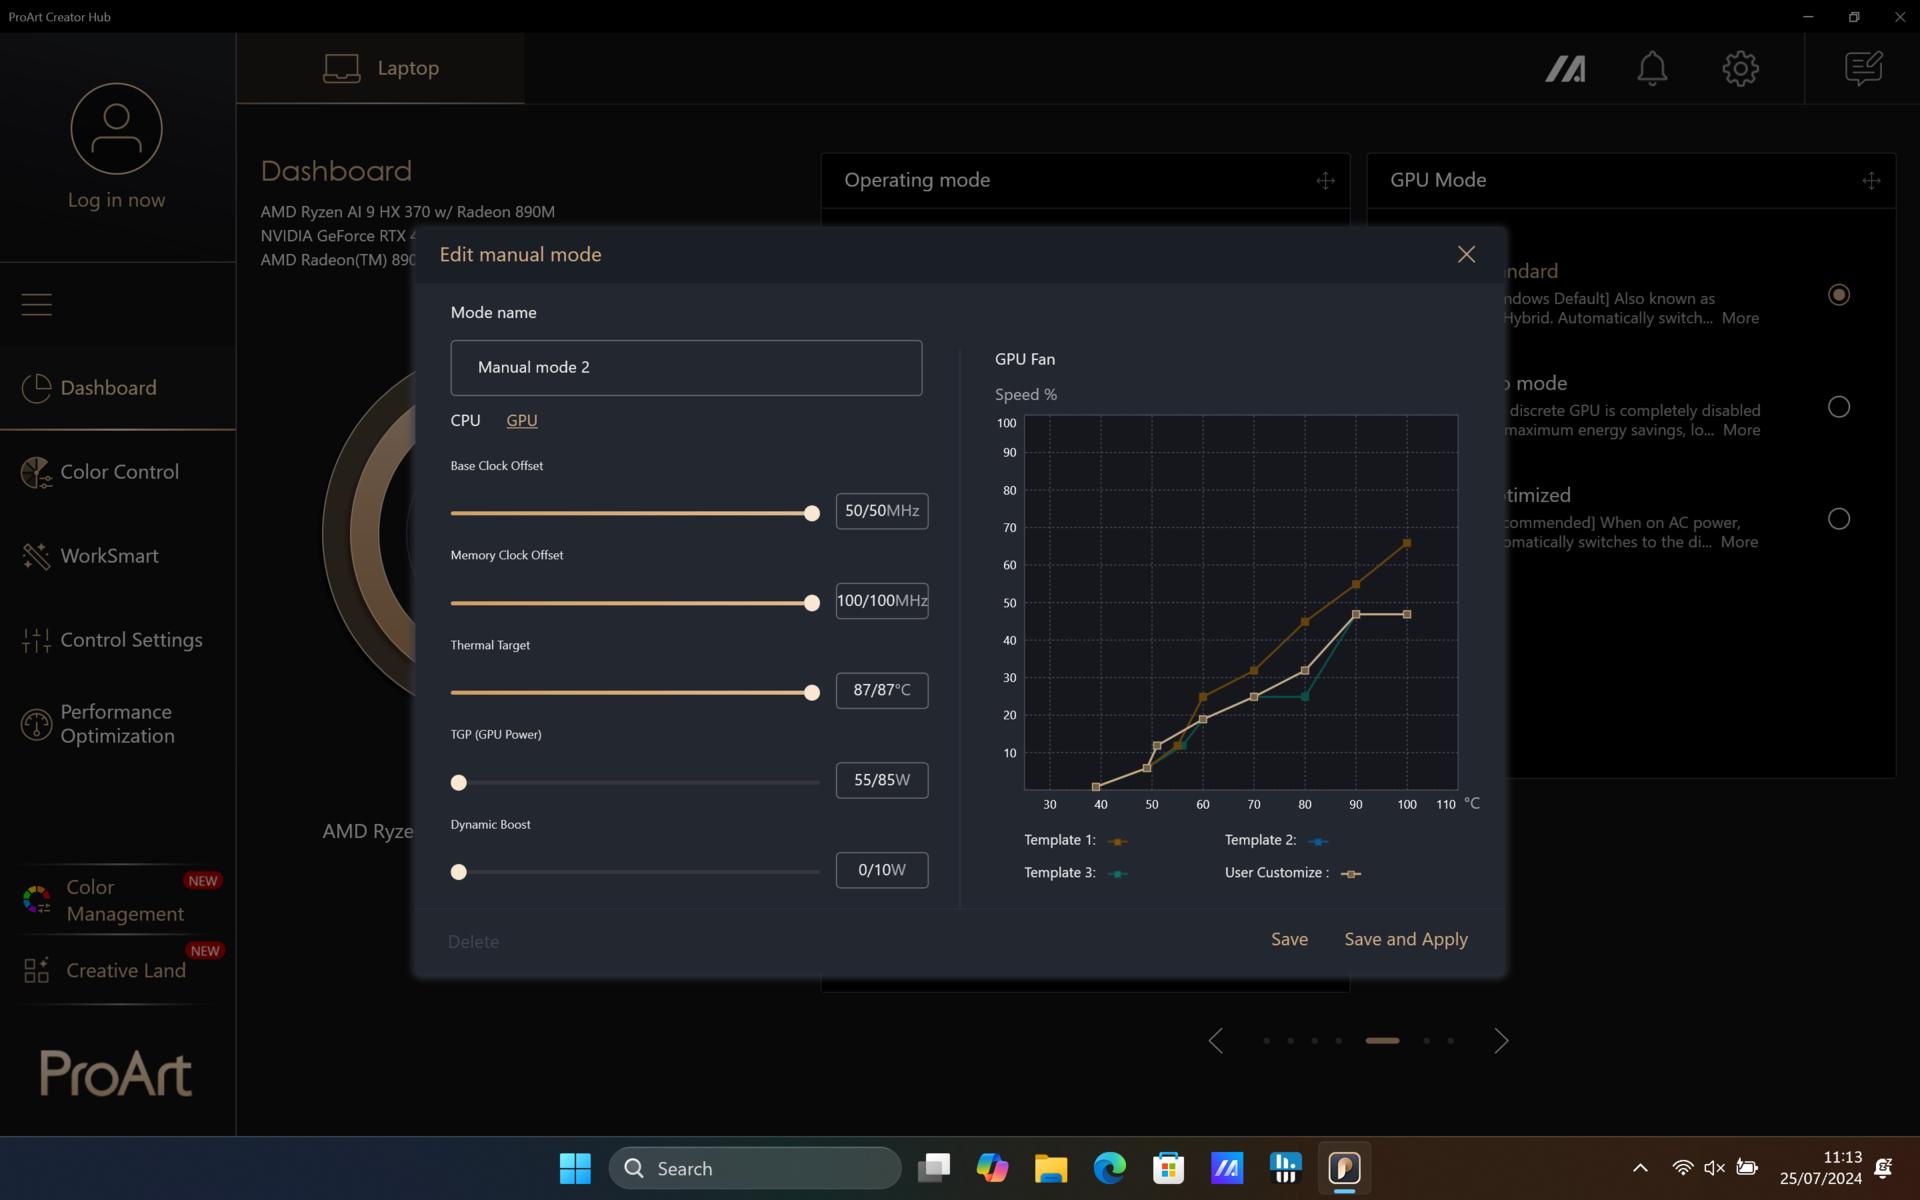Toggle the hamburger sidebar menu
Image resolution: width=1920 pixels, height=1200 pixels.
(37, 304)
